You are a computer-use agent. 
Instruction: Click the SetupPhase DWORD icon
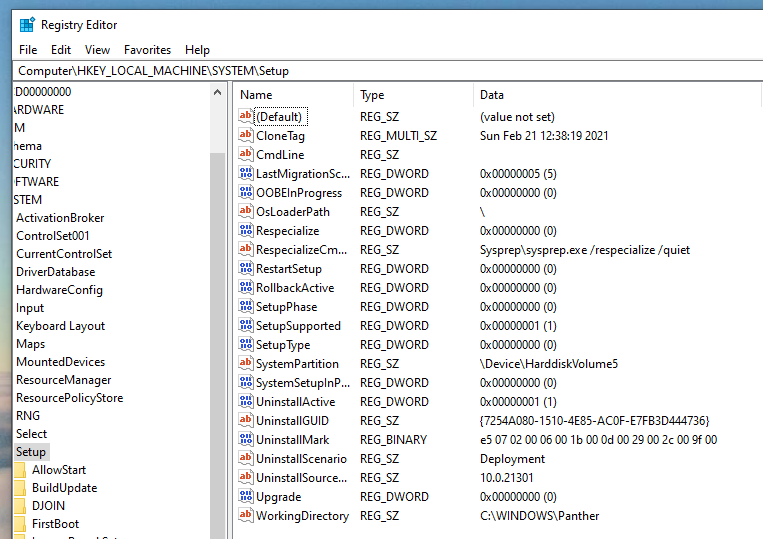(x=246, y=305)
